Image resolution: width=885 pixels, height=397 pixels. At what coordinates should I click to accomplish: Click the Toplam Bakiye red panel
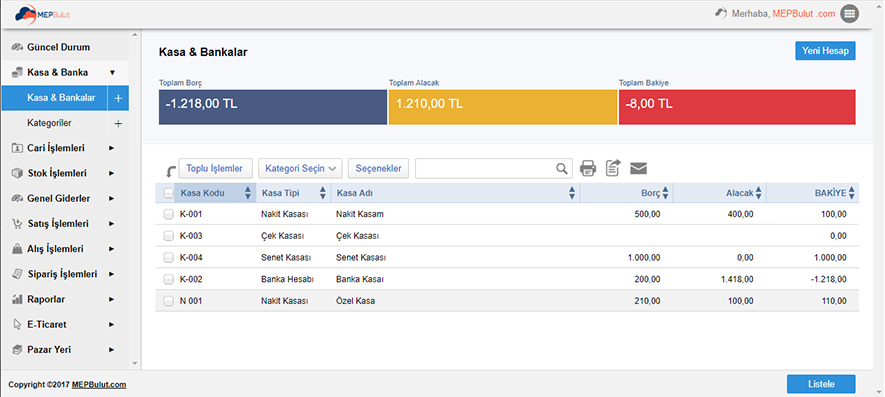(x=737, y=106)
